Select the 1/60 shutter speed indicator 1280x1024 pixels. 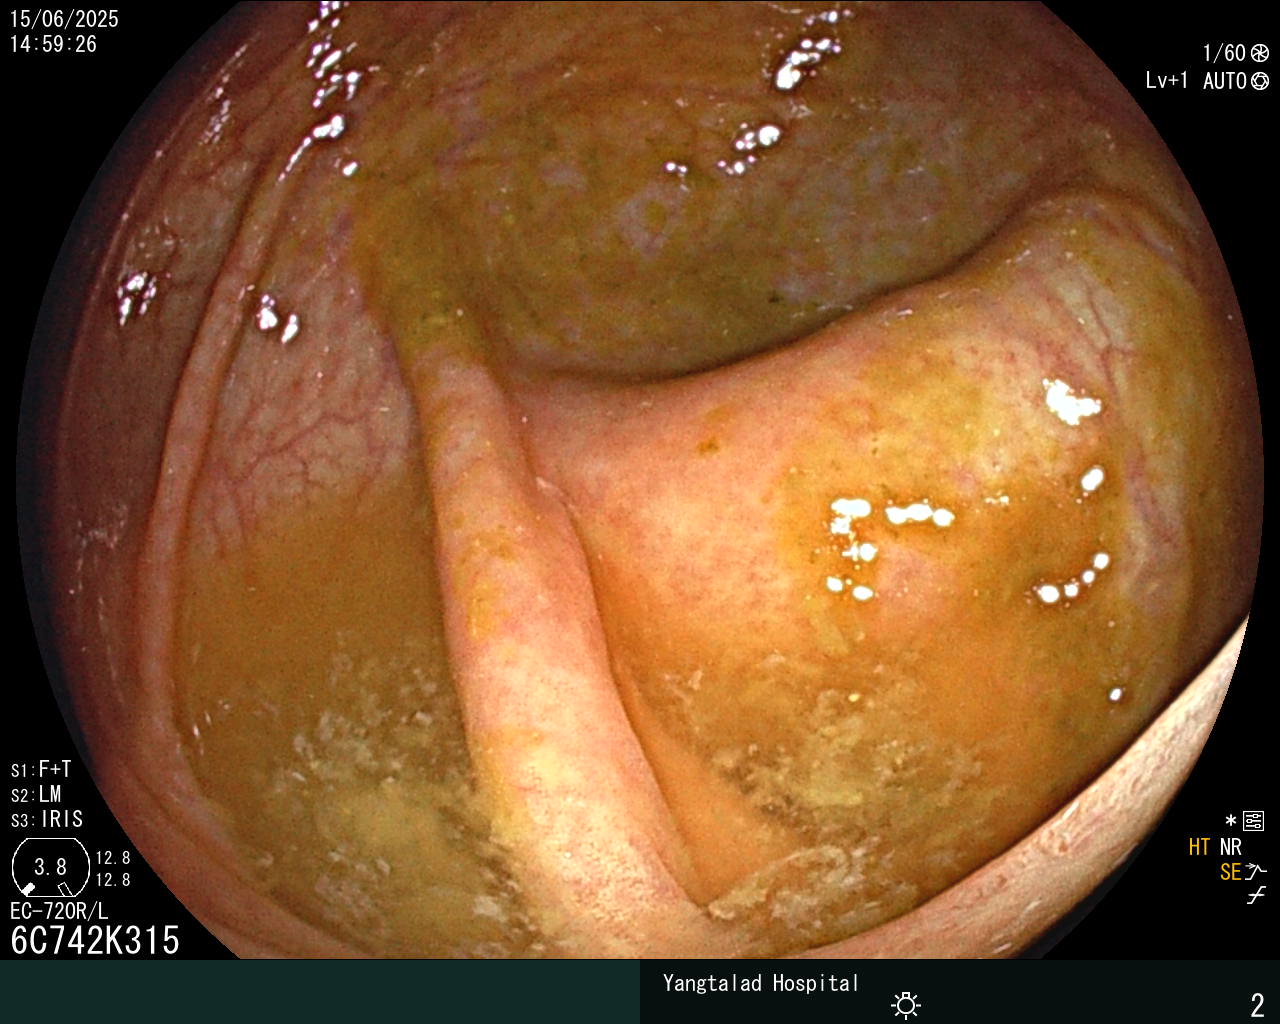pyautogui.click(x=1224, y=53)
